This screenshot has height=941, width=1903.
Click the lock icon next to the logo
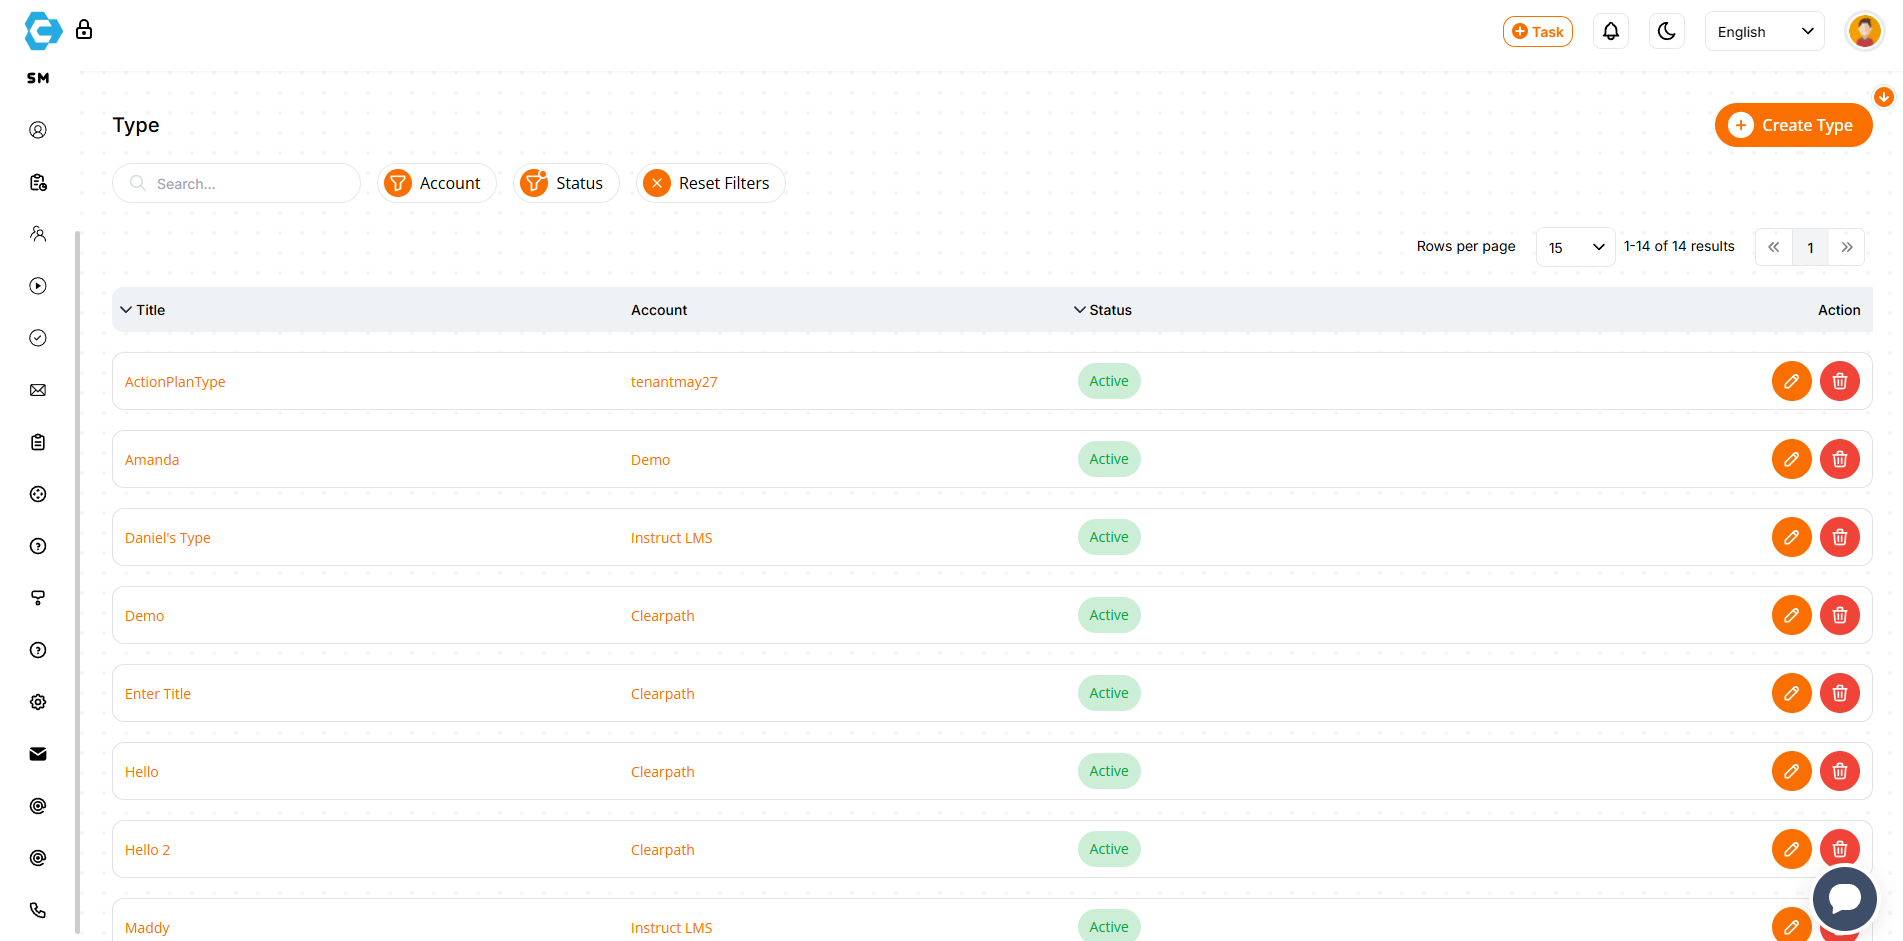click(x=84, y=29)
